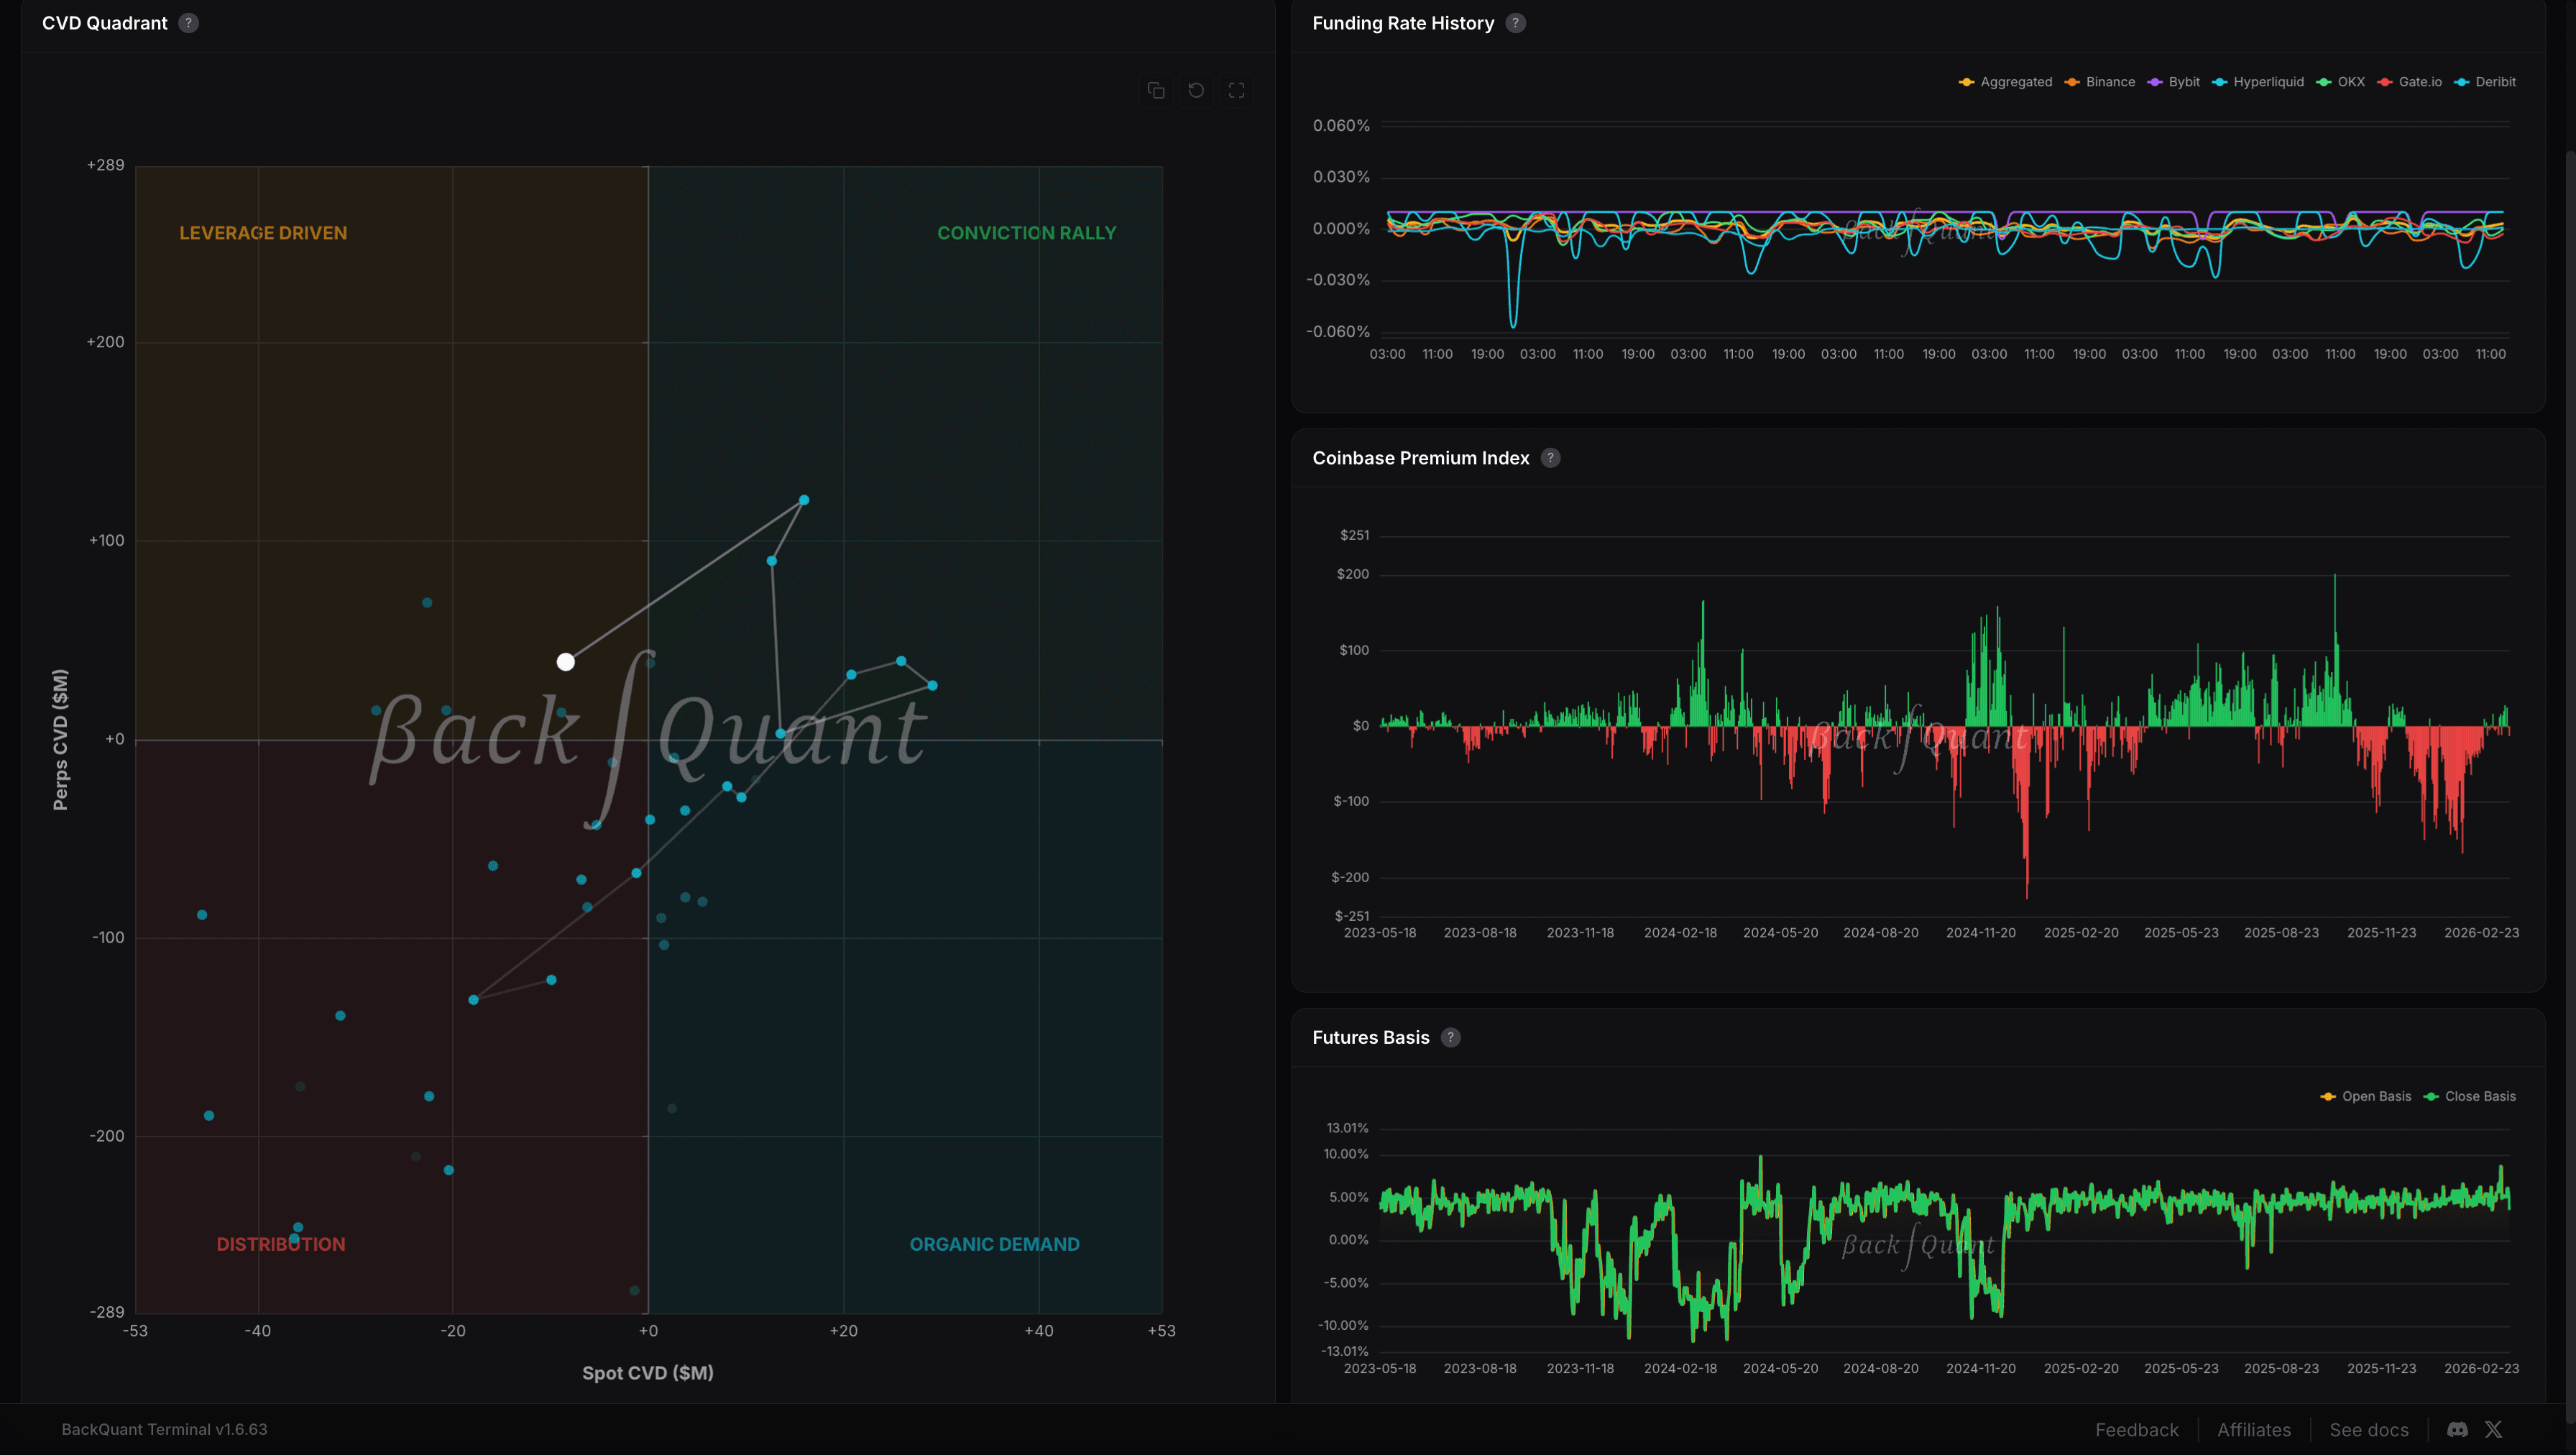This screenshot has height=1455, width=2576.
Task: Toggle the Hyperliquid series in the funding legend
Action: point(2258,81)
